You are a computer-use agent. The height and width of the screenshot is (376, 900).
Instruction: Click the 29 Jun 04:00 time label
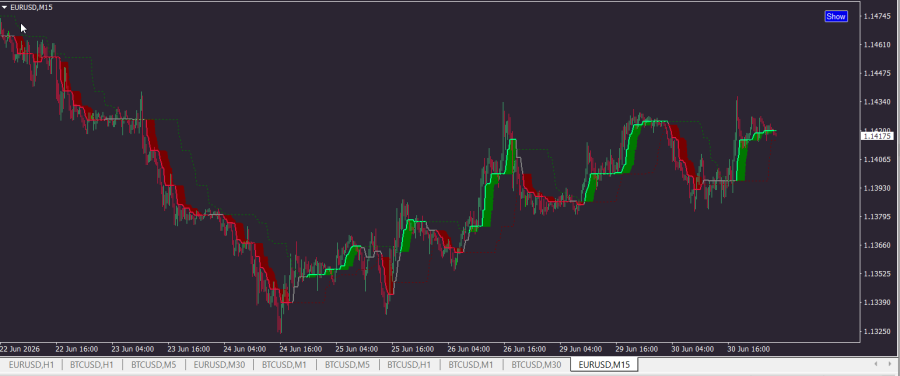pos(580,349)
